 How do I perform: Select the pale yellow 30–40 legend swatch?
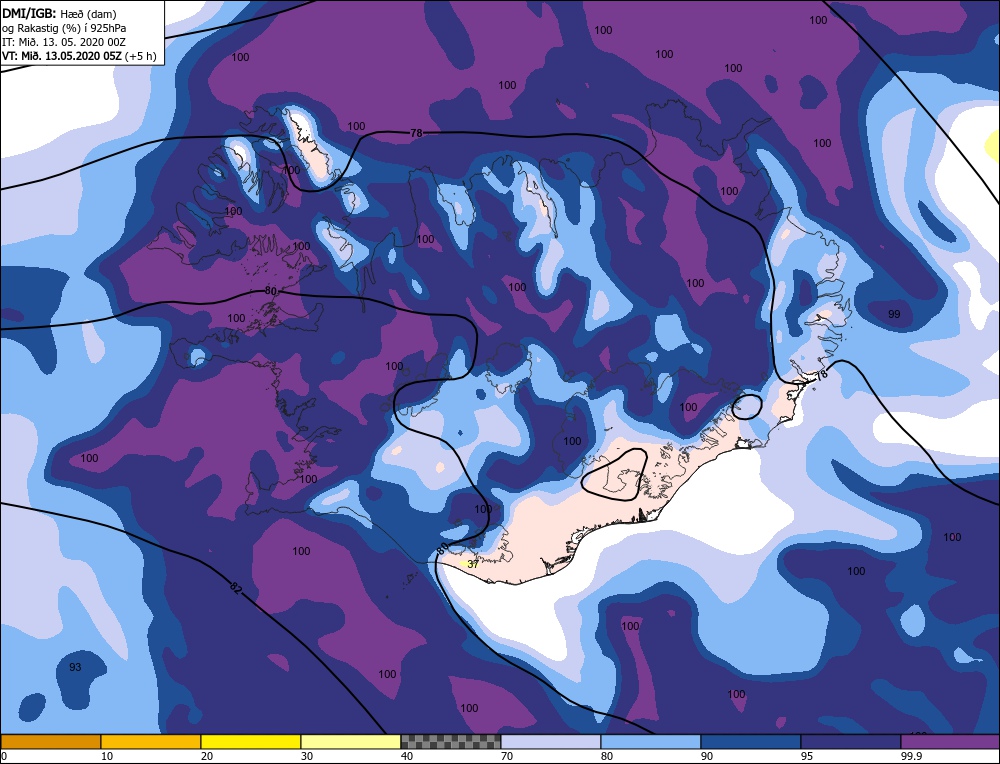pyautogui.click(x=351, y=741)
